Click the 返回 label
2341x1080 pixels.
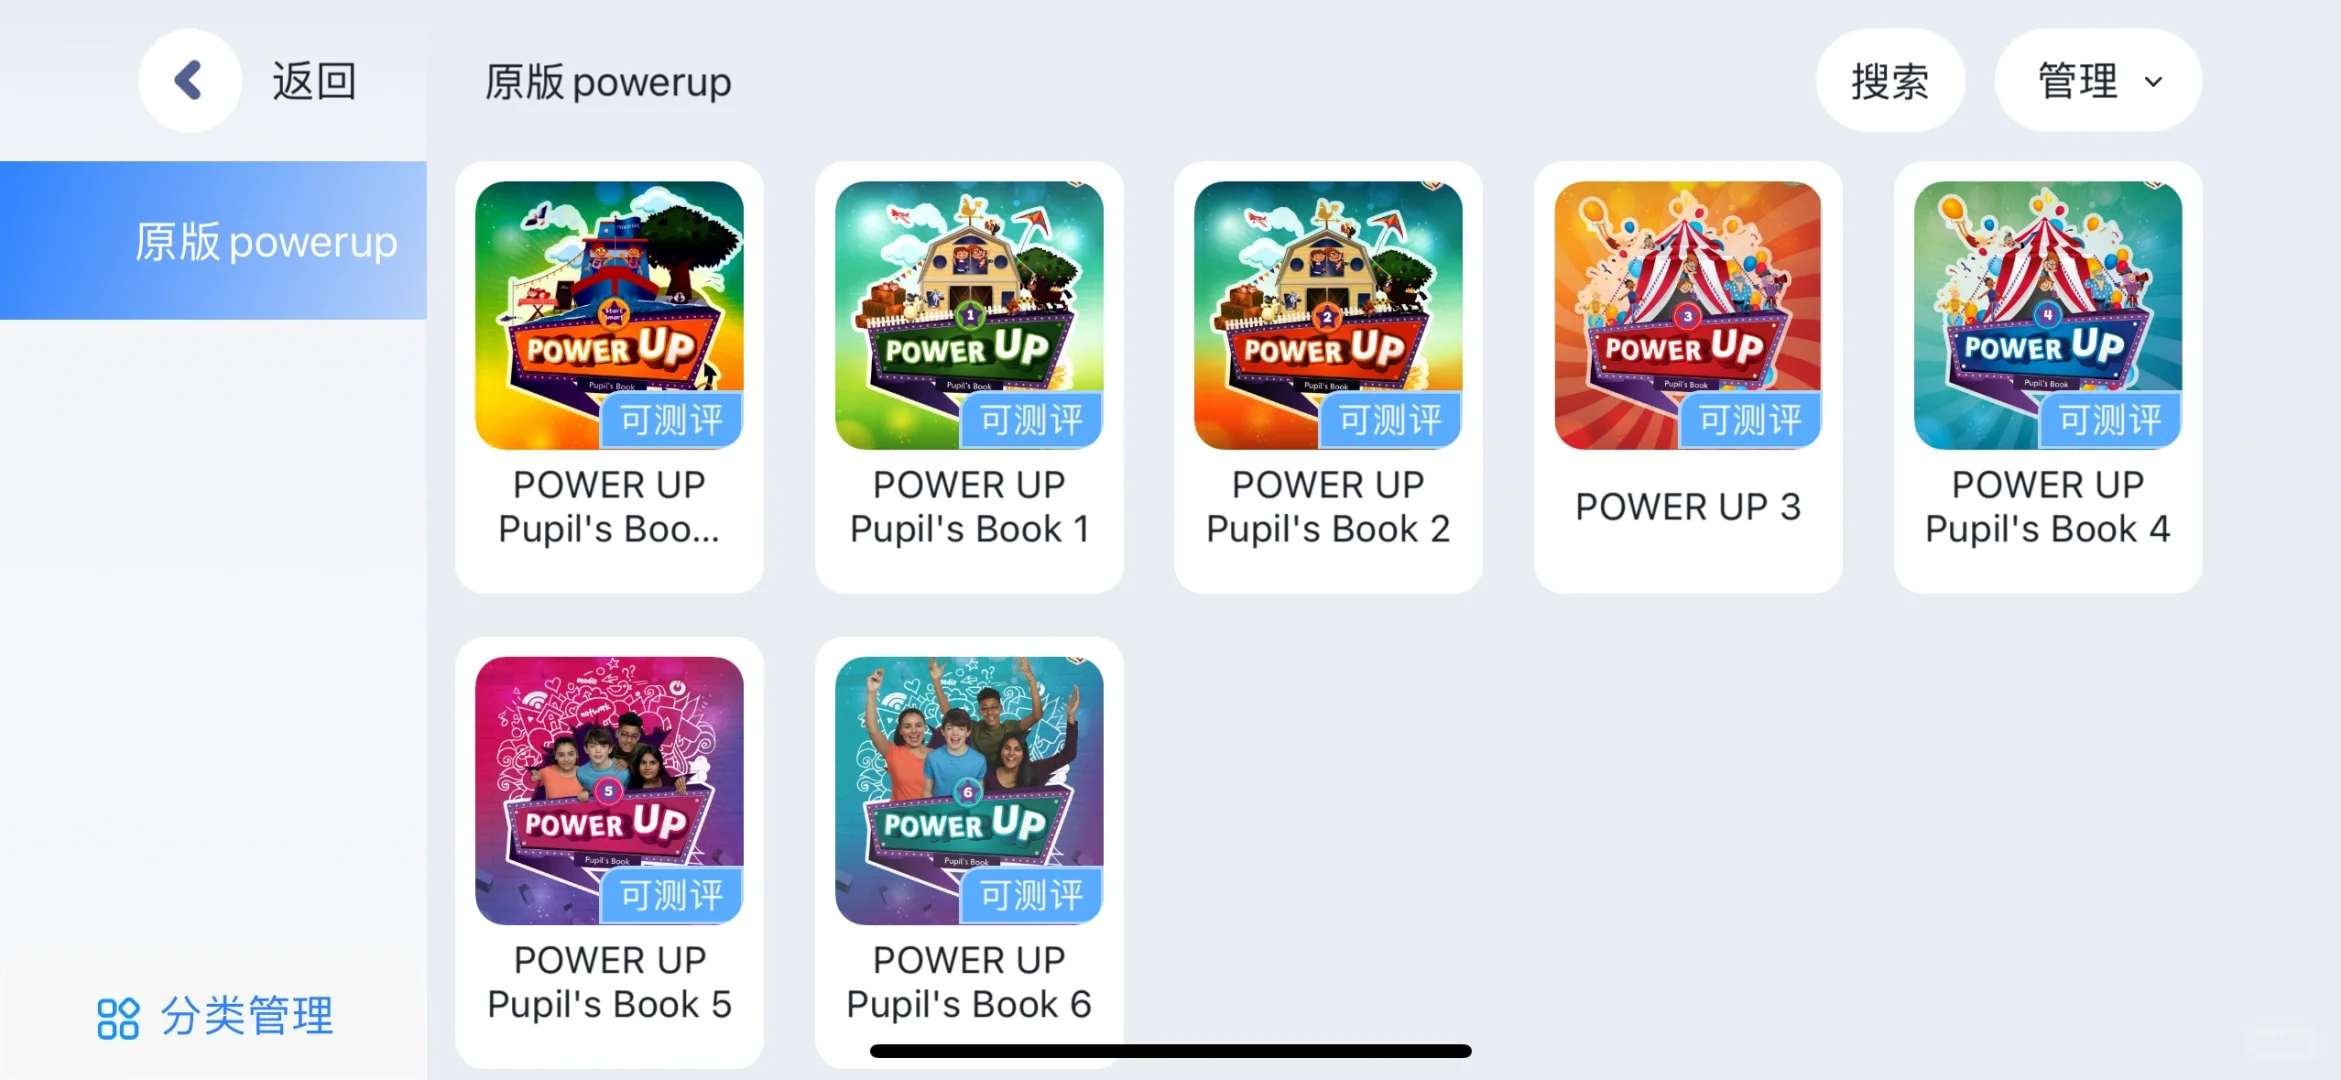[x=314, y=81]
